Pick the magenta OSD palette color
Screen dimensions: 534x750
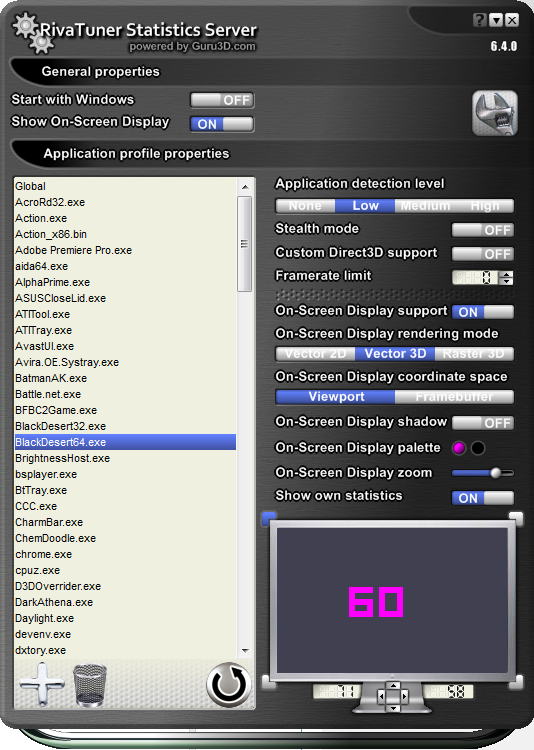(459, 448)
